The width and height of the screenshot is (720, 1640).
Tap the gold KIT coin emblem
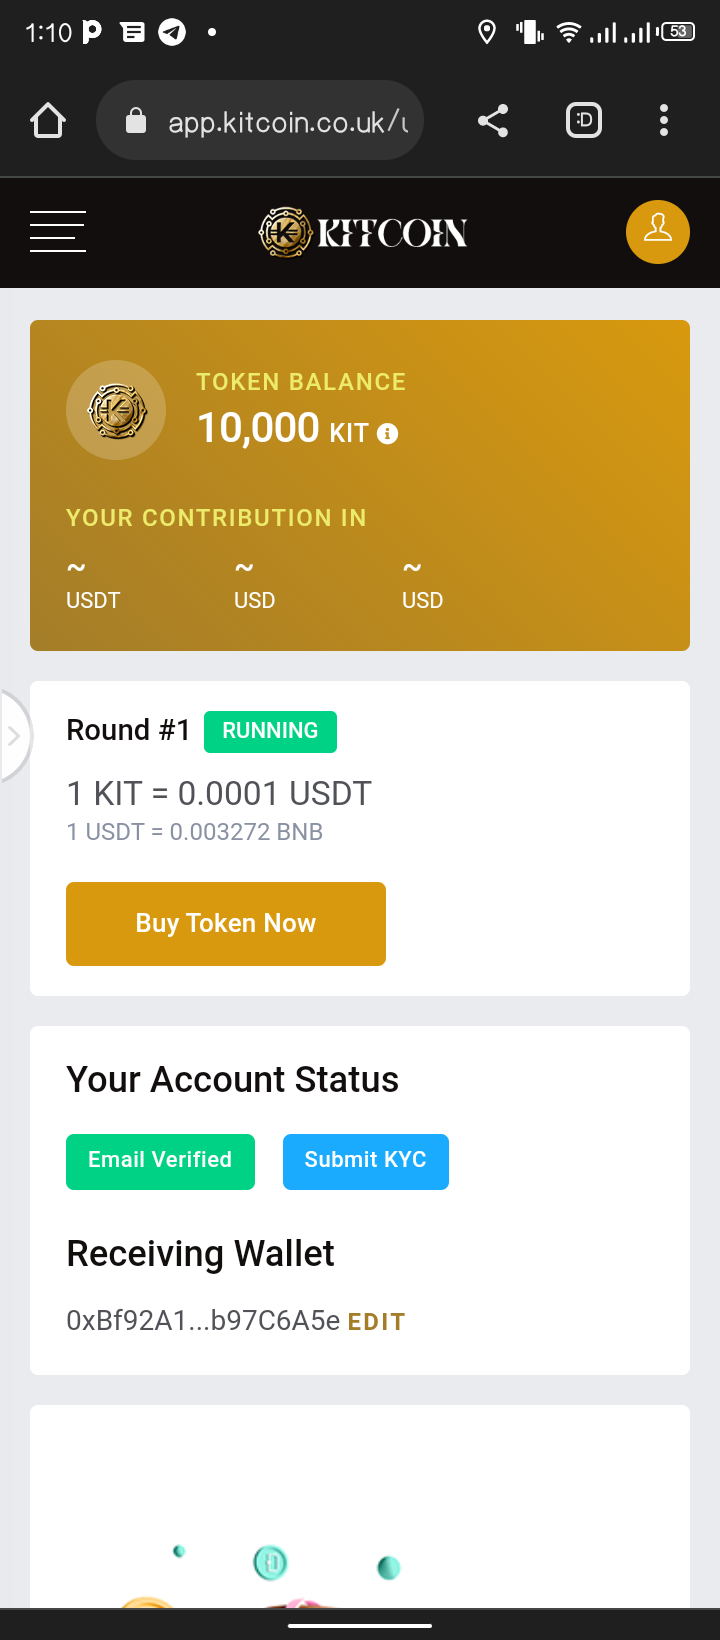click(x=116, y=410)
